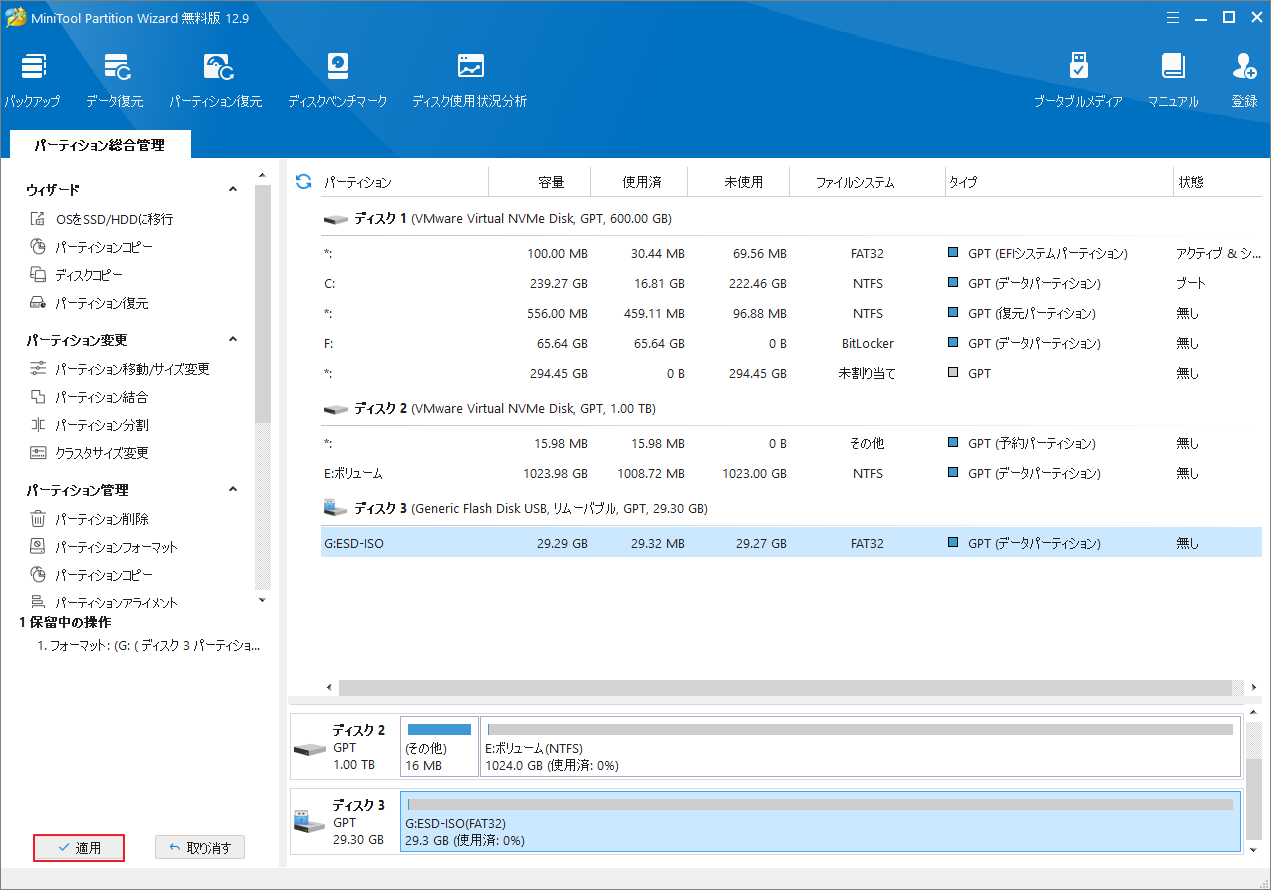
Task: Select the pending フォーマット operation
Action: pyautogui.click(x=149, y=646)
